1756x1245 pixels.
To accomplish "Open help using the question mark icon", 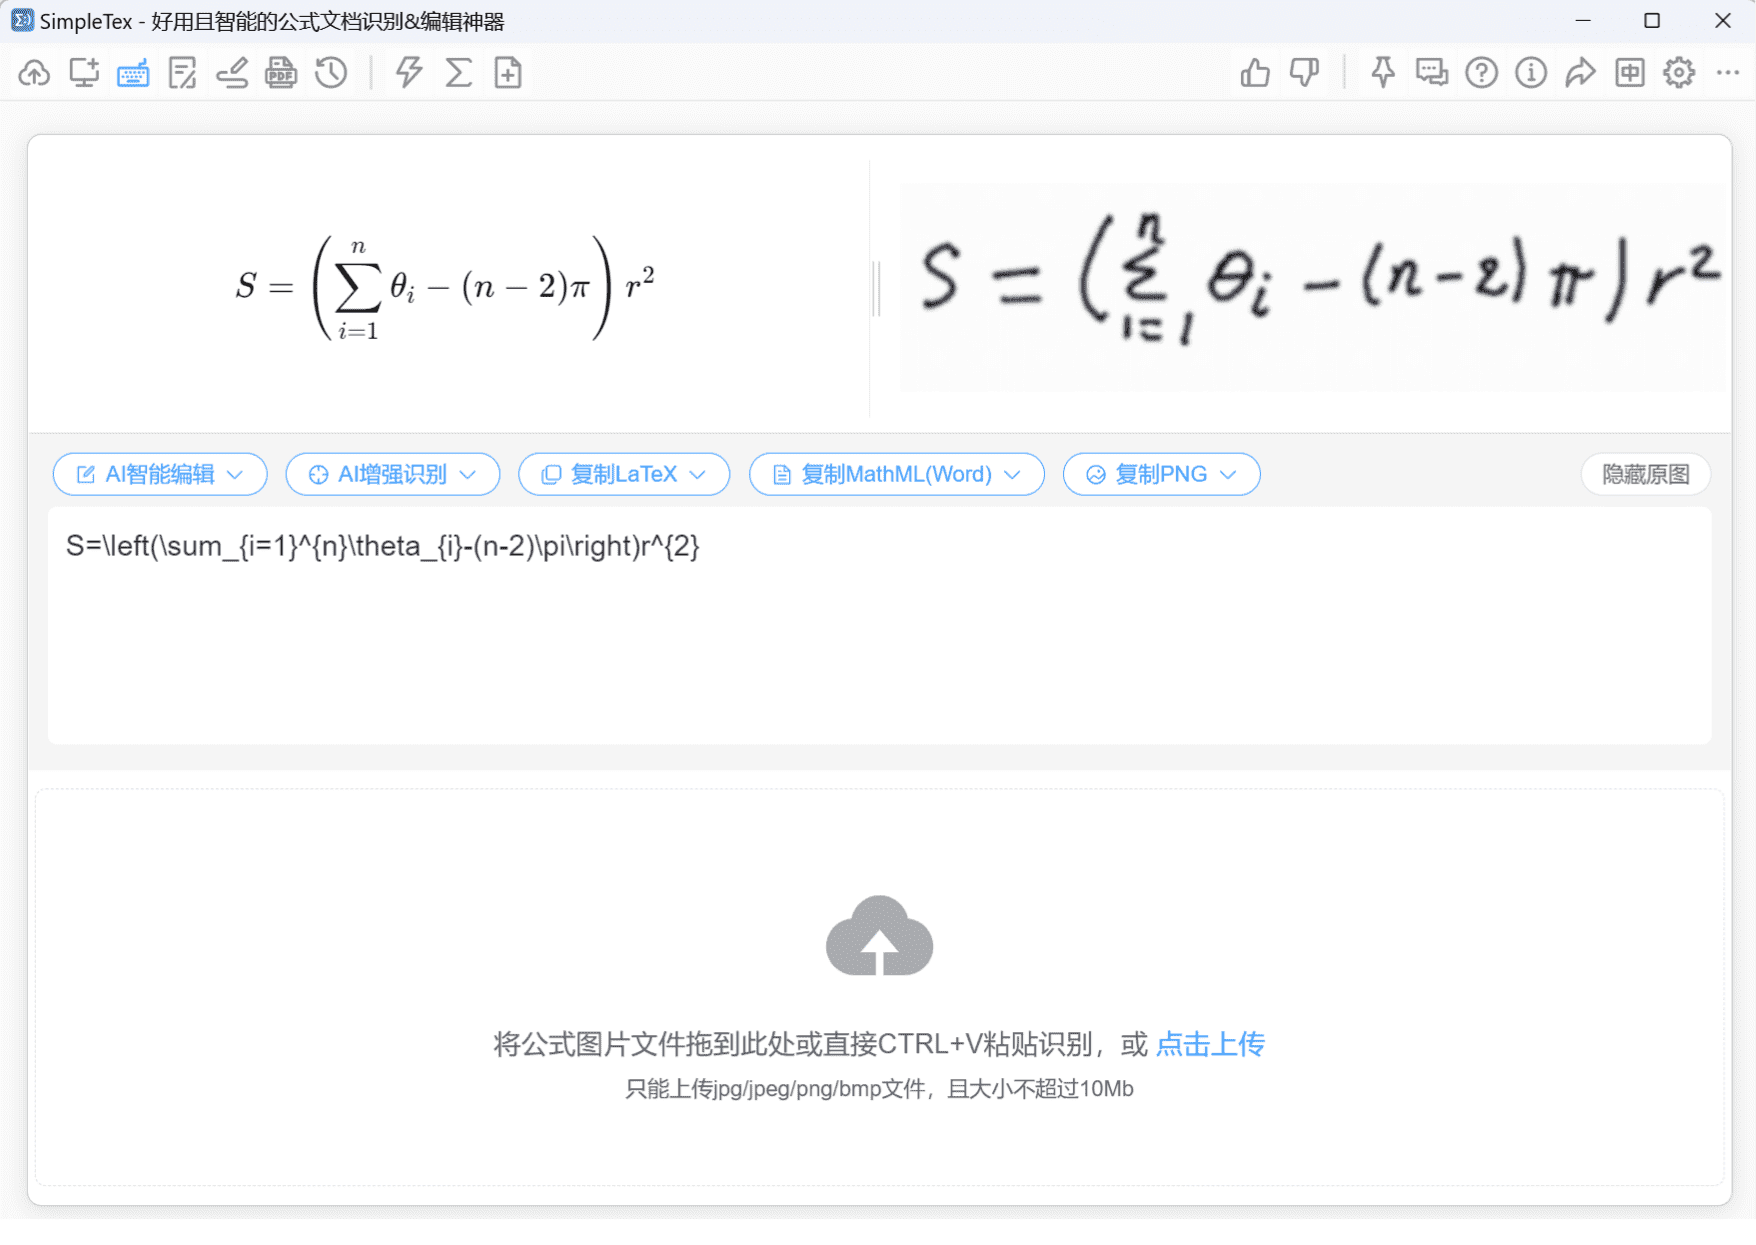I will pyautogui.click(x=1481, y=72).
